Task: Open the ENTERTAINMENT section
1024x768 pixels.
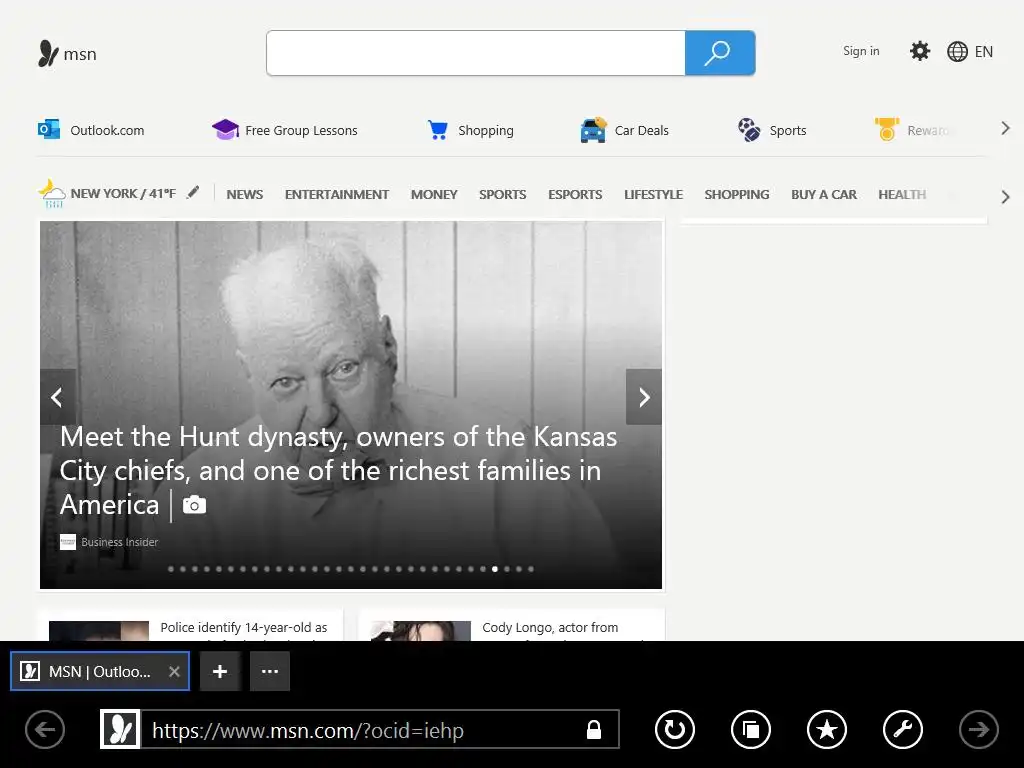Action: tap(337, 195)
